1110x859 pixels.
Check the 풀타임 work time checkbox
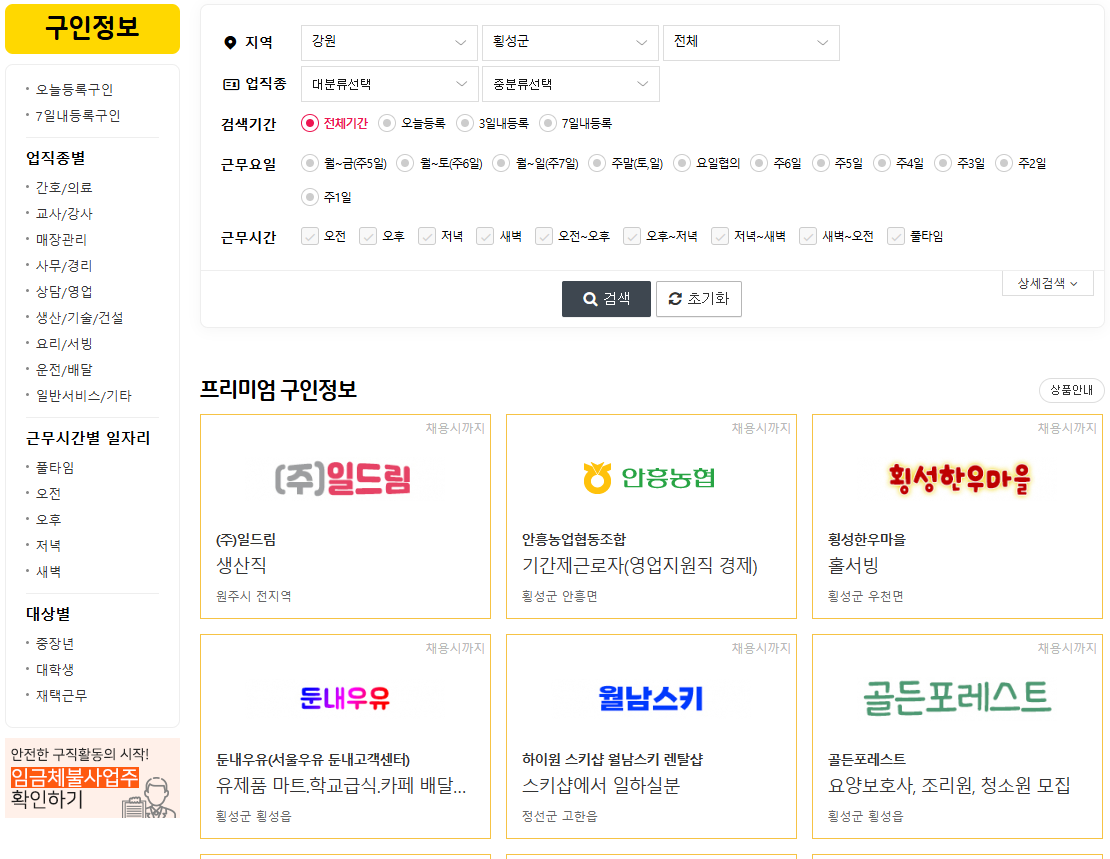point(896,236)
